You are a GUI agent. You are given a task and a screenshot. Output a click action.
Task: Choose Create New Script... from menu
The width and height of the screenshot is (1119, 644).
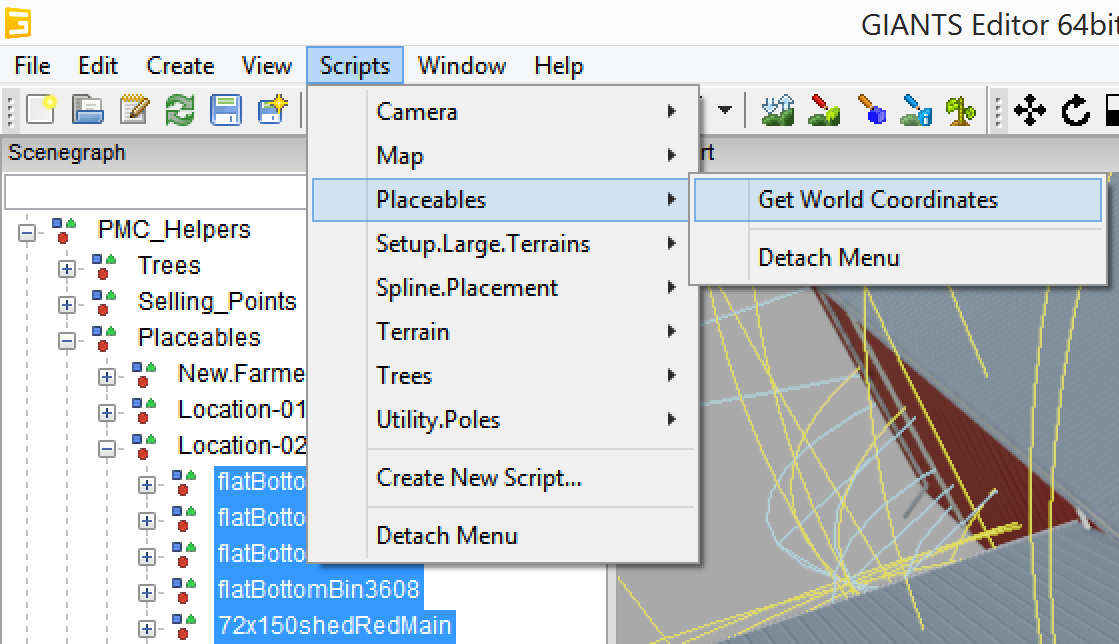pyautogui.click(x=504, y=478)
